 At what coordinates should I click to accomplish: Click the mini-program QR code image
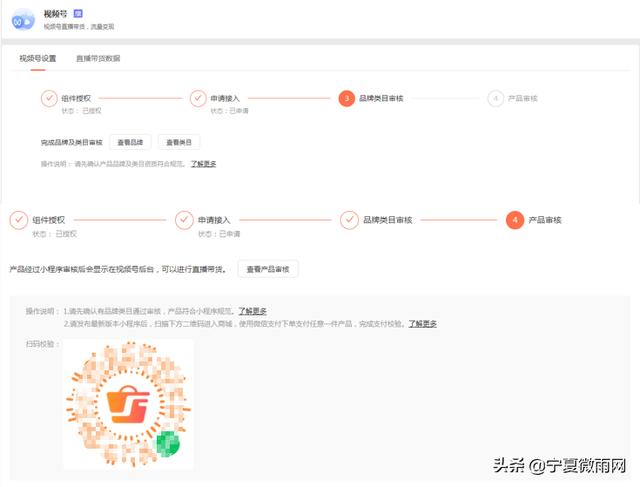click(x=129, y=404)
